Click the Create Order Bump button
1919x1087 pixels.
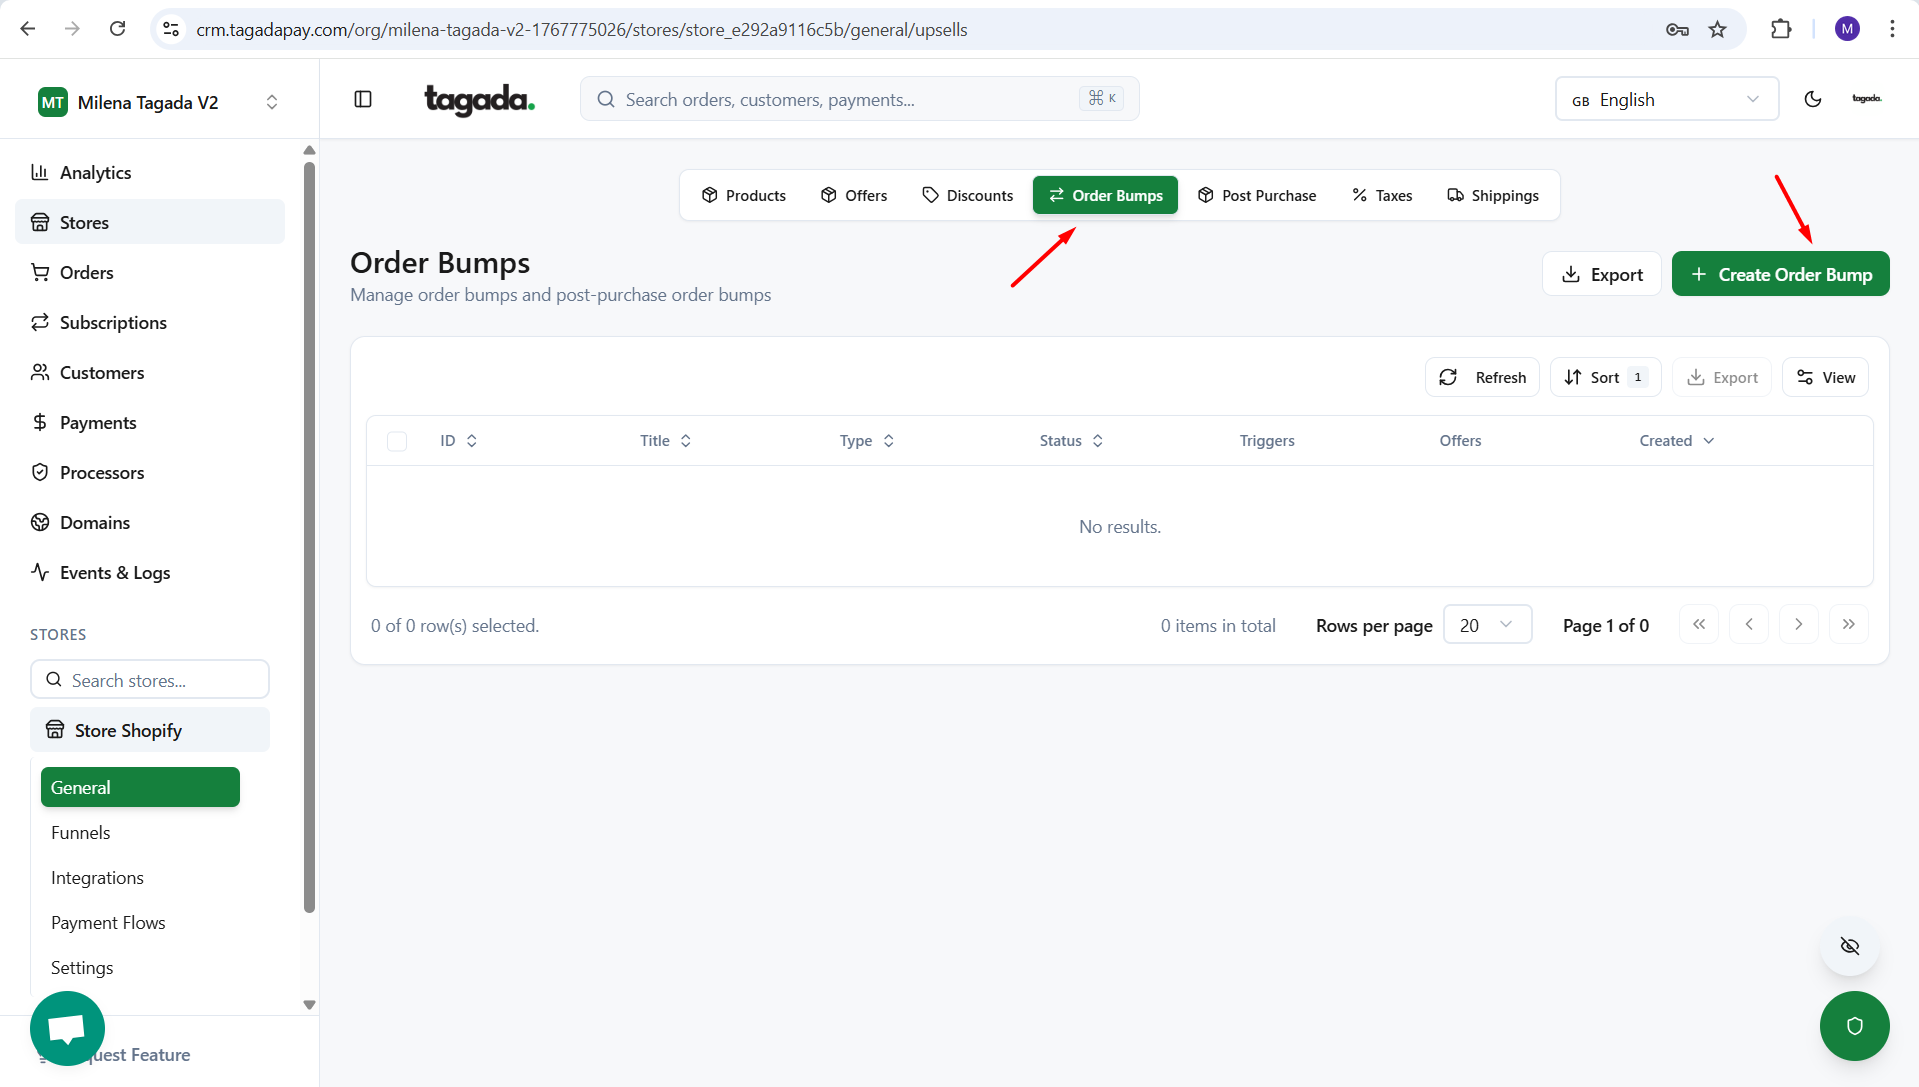coord(1780,274)
